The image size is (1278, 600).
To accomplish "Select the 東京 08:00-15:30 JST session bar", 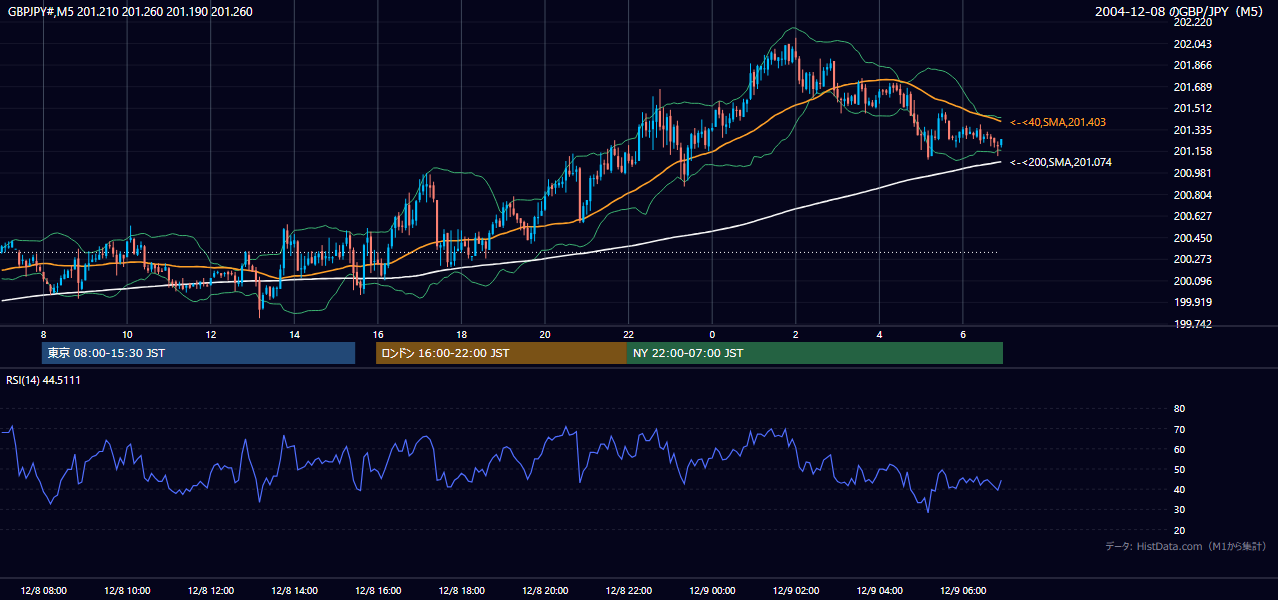I will 198,353.
